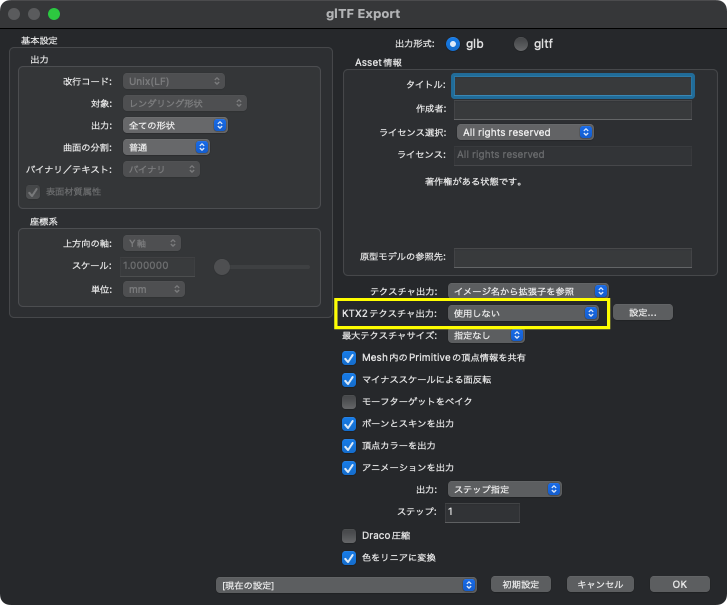Viewport: 727px width, 605px height.
Task: Click the green zoom window button
Action: (54, 14)
